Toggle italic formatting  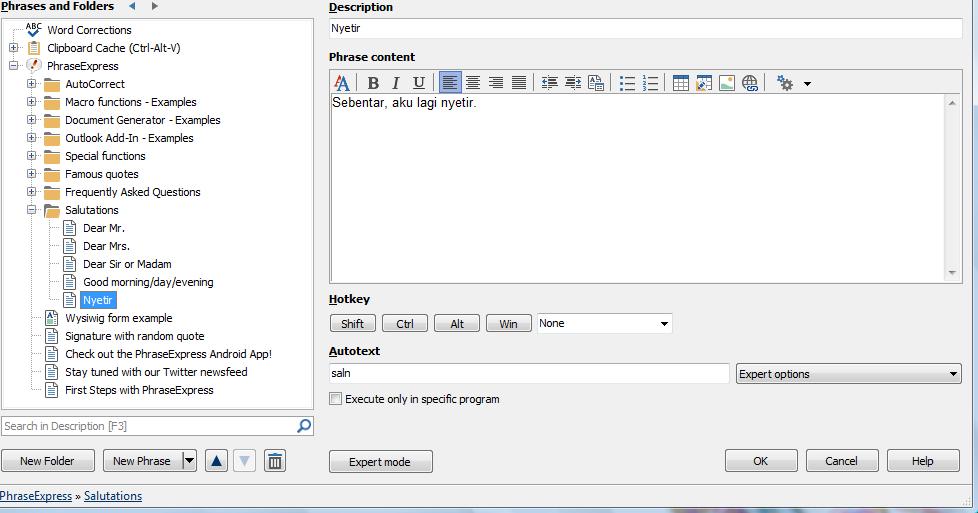[x=395, y=83]
